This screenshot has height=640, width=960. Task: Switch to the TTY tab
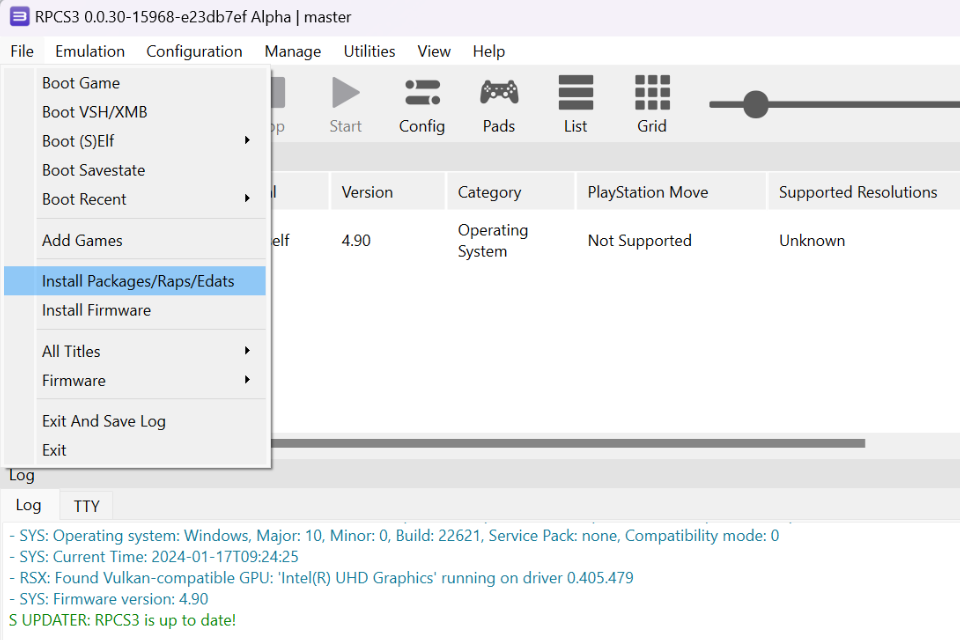tap(86, 506)
